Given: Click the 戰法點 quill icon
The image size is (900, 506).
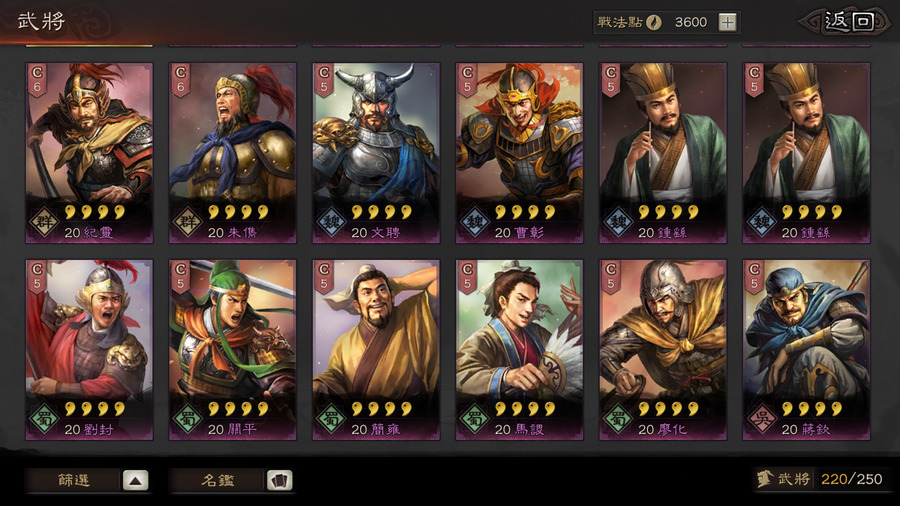Looking at the screenshot, I should [x=654, y=22].
